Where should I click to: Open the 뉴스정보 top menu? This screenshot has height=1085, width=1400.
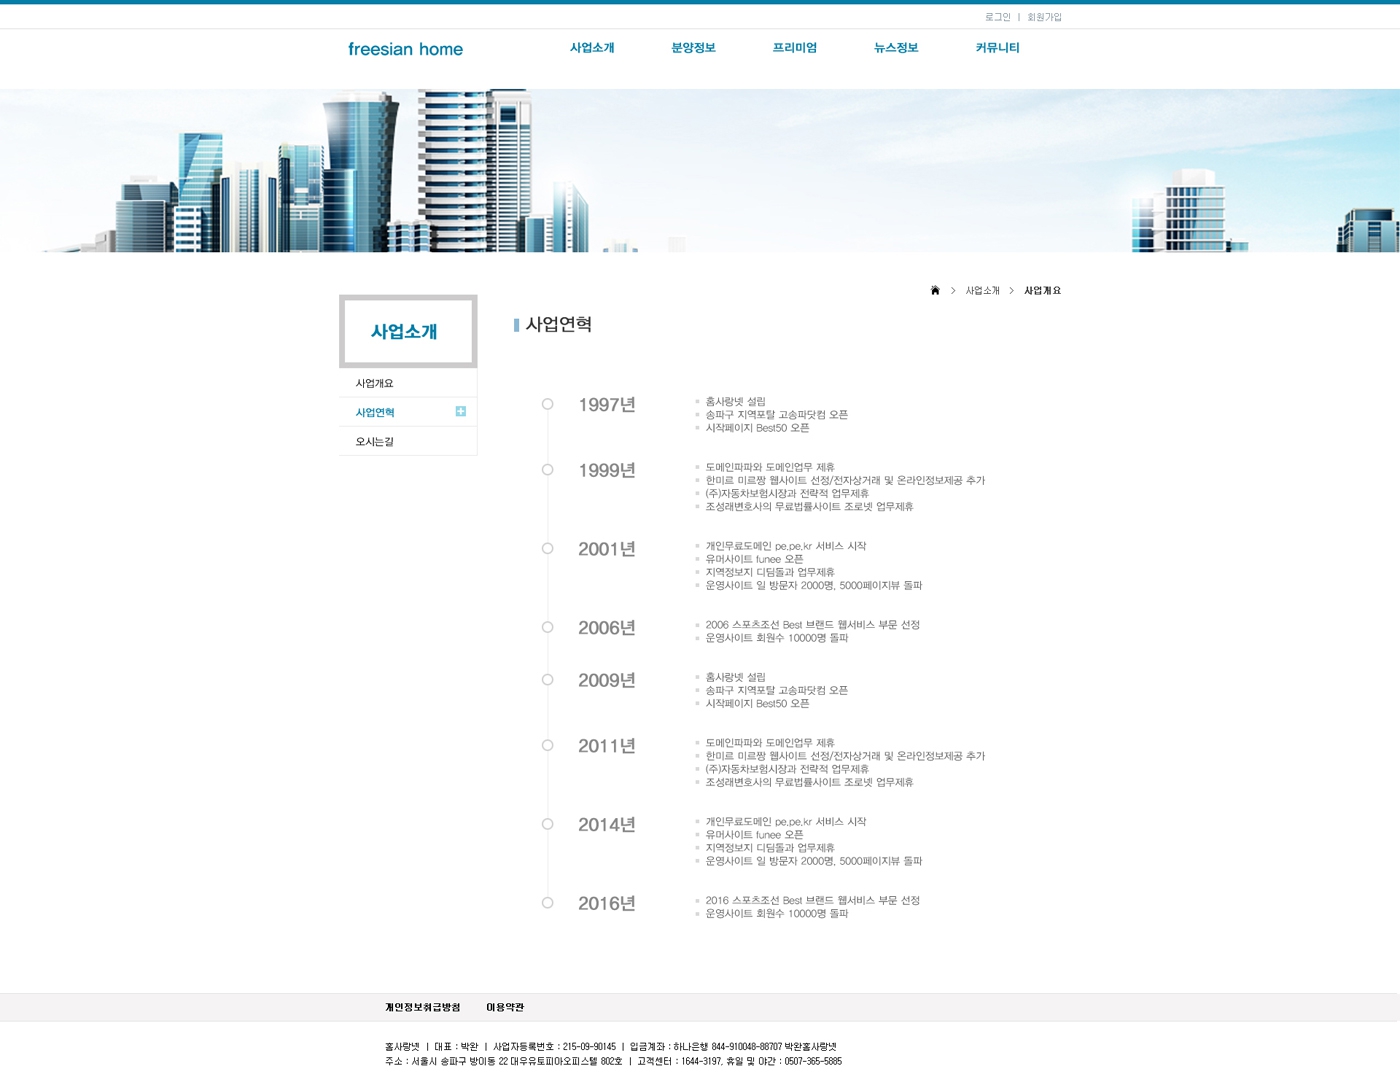coord(896,48)
